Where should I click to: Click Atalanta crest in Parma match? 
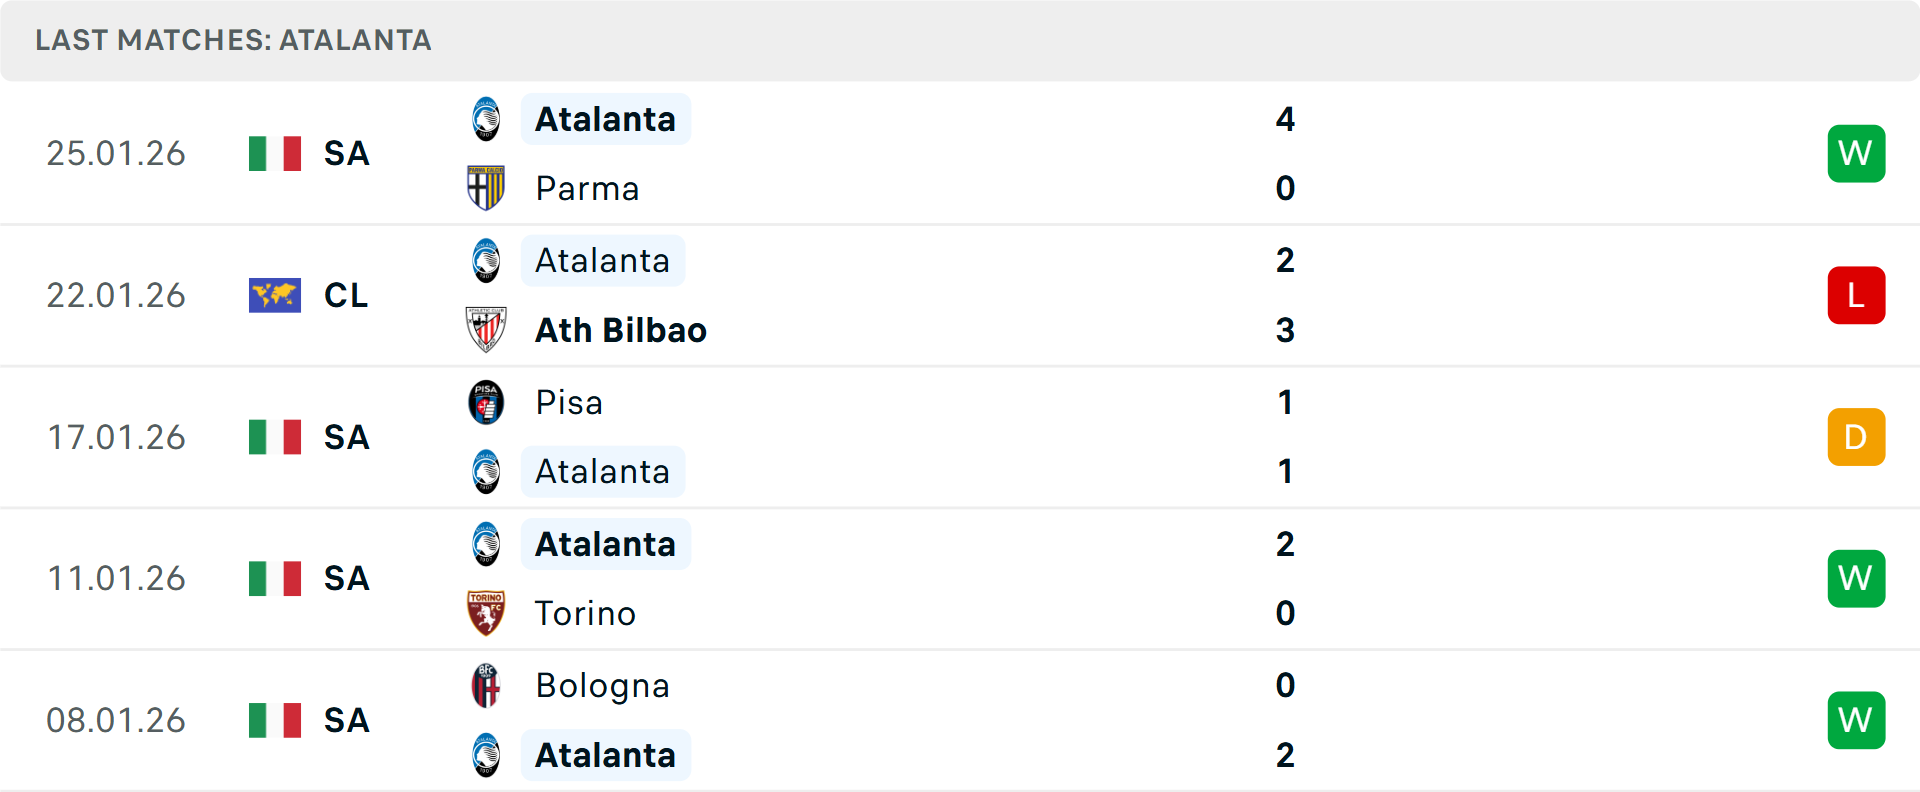(x=486, y=119)
